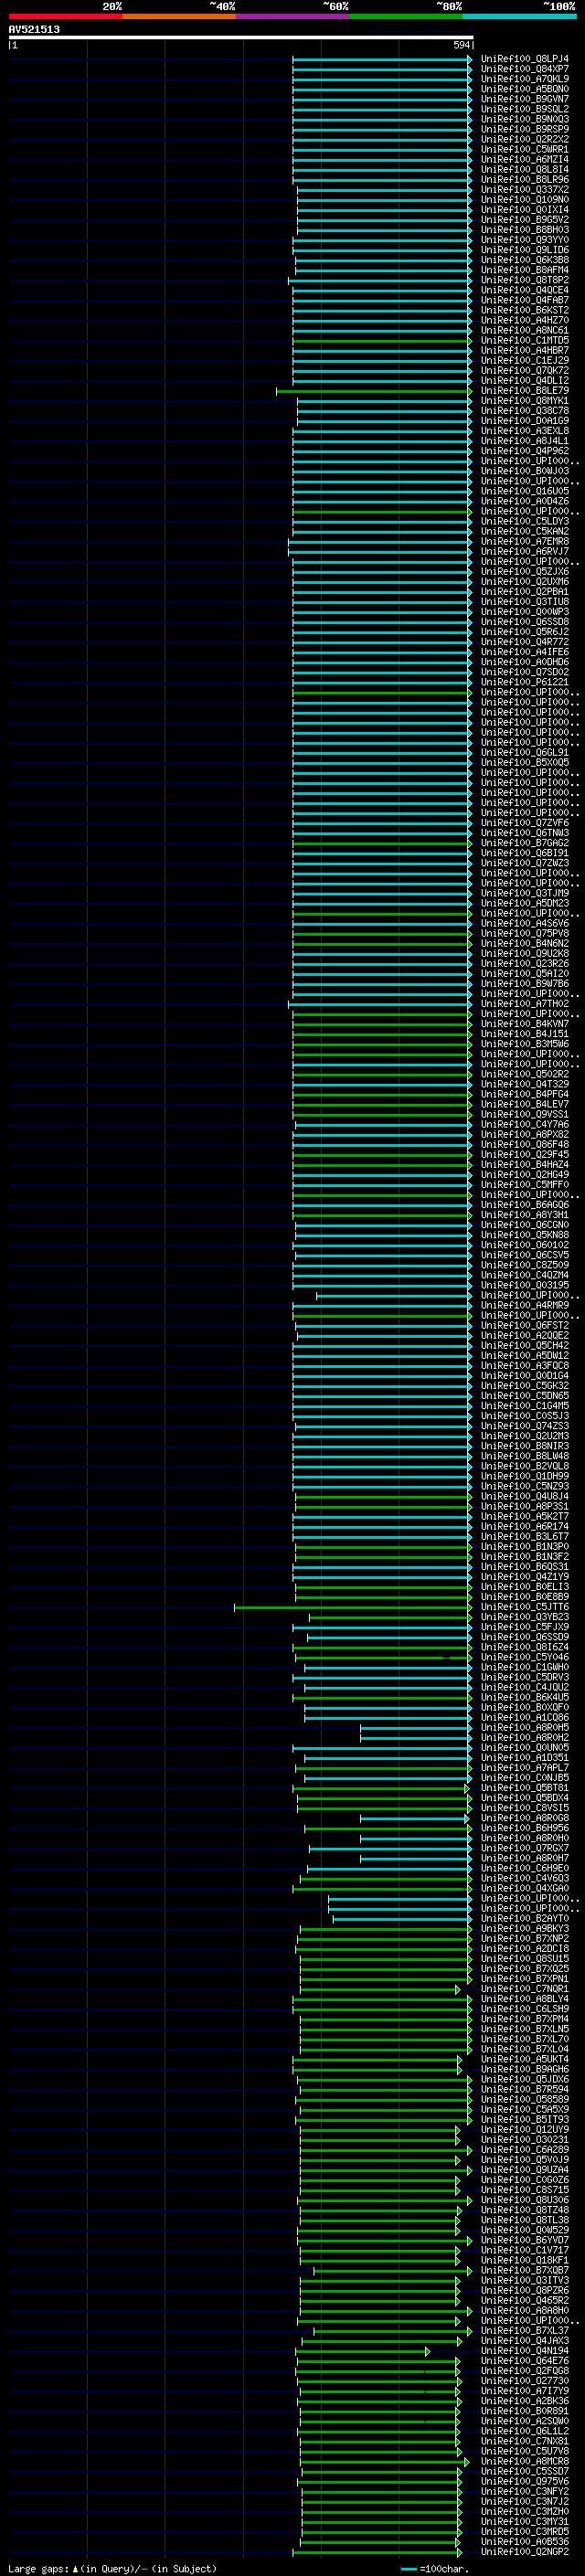Image resolution: width=585 pixels, height=2576 pixels.
Task: Click the orange segment of the identity scale
Action: [179, 16]
